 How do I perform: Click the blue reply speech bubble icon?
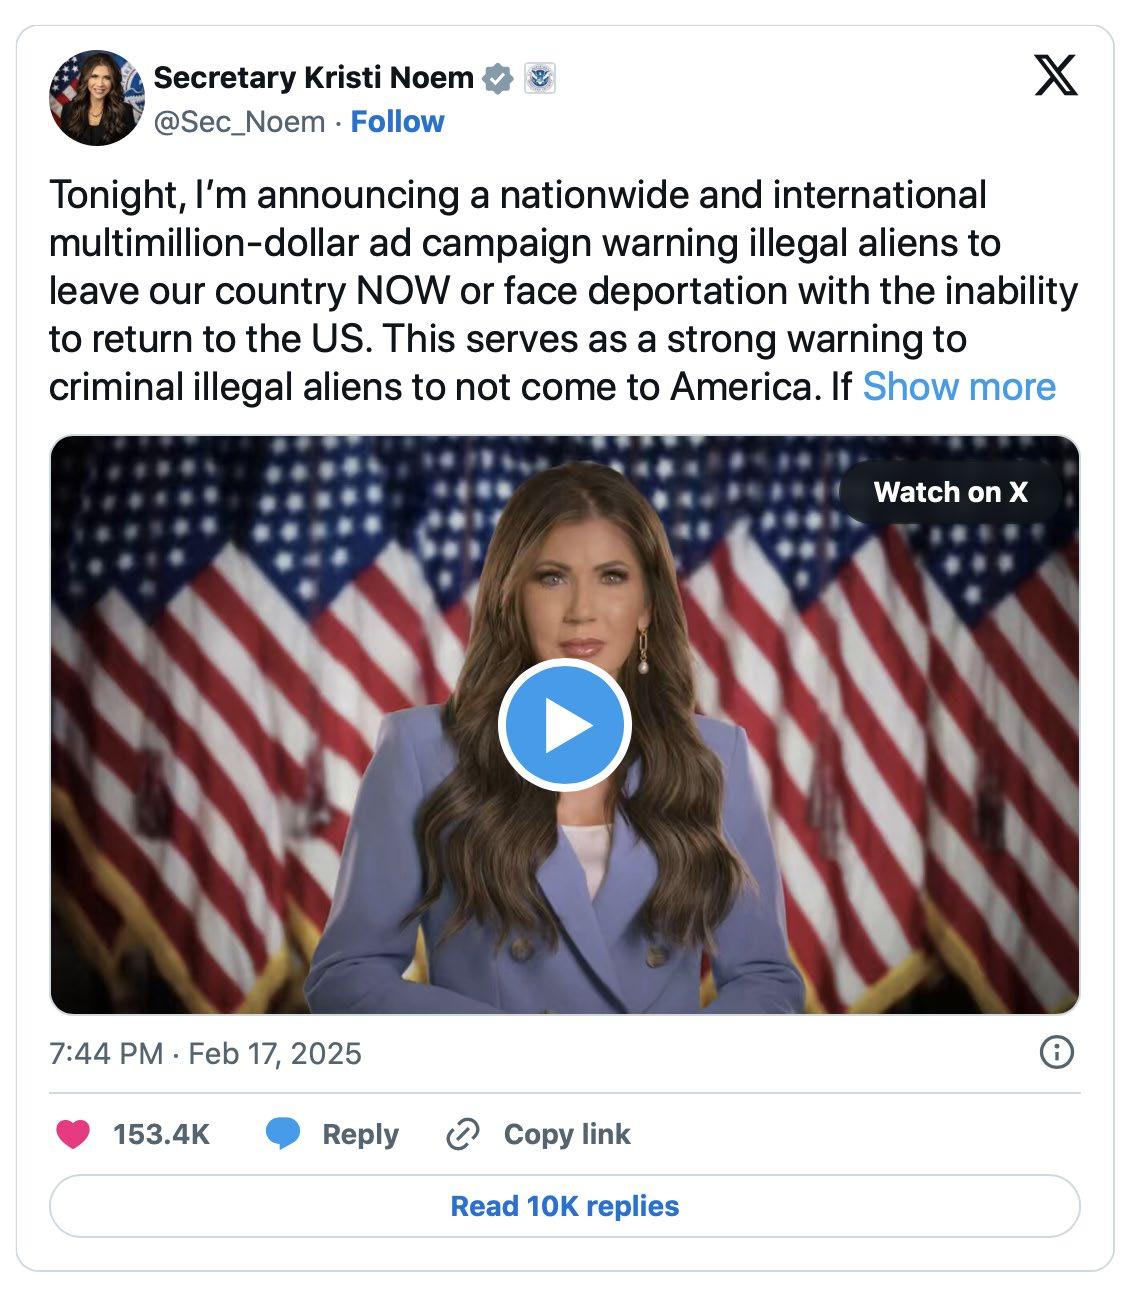click(x=282, y=1134)
